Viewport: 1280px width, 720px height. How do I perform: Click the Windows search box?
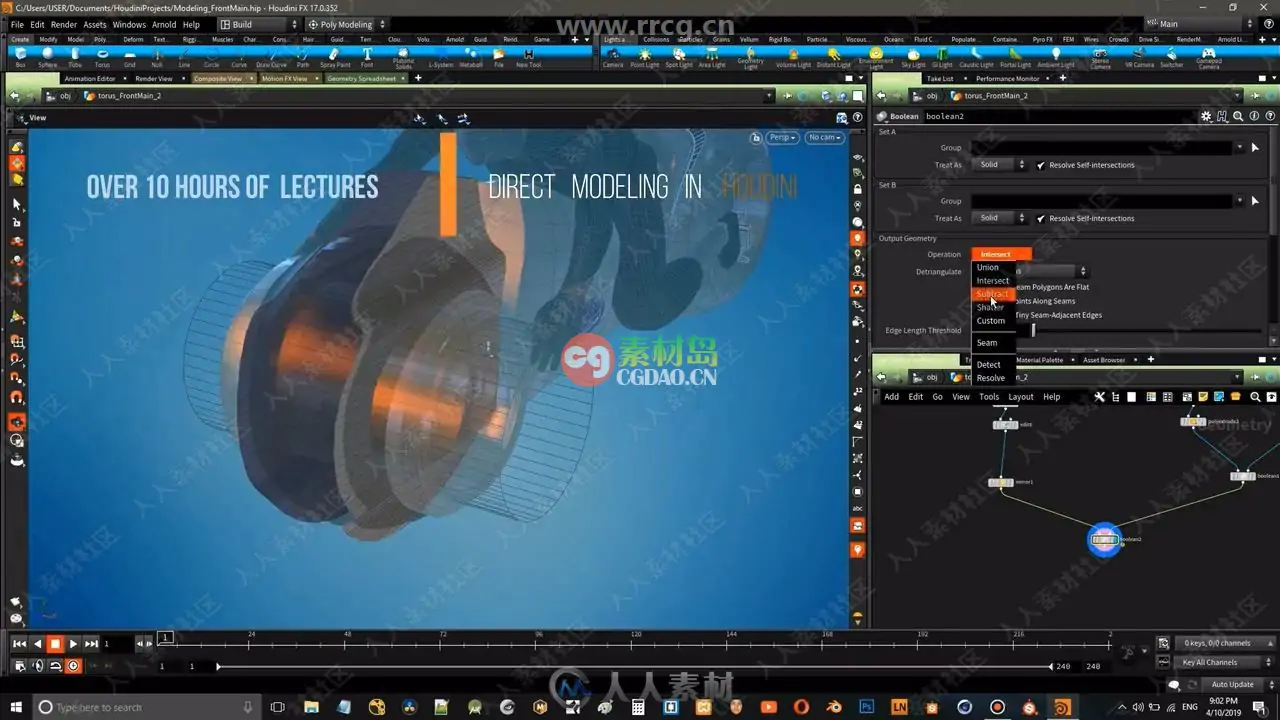145,707
